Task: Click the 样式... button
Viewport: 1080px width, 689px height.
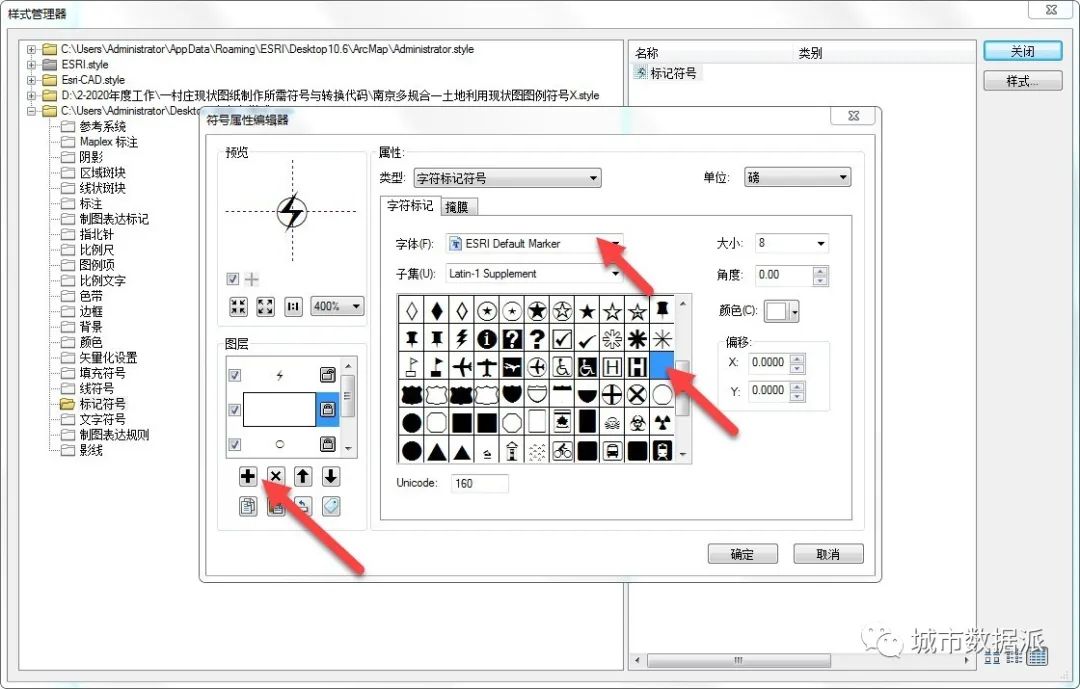Action: [1022, 81]
